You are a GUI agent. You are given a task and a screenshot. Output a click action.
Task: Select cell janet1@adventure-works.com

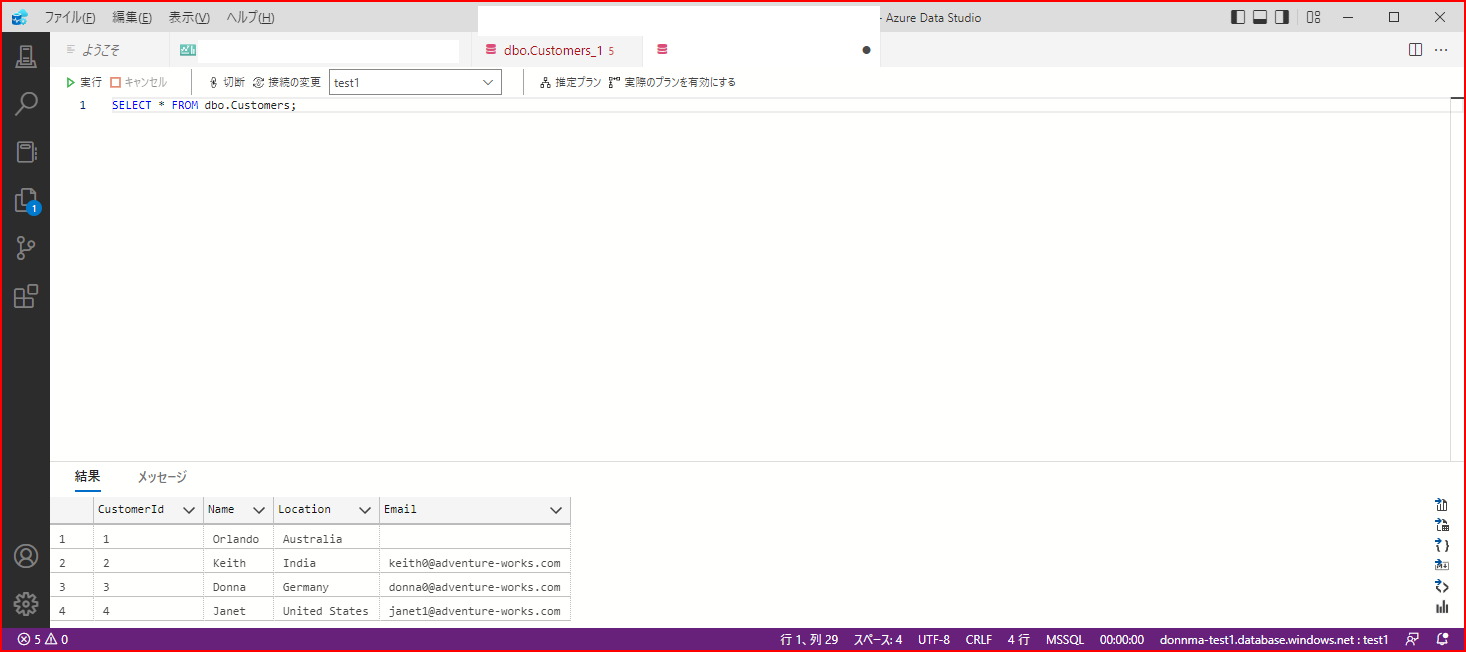tap(475, 611)
